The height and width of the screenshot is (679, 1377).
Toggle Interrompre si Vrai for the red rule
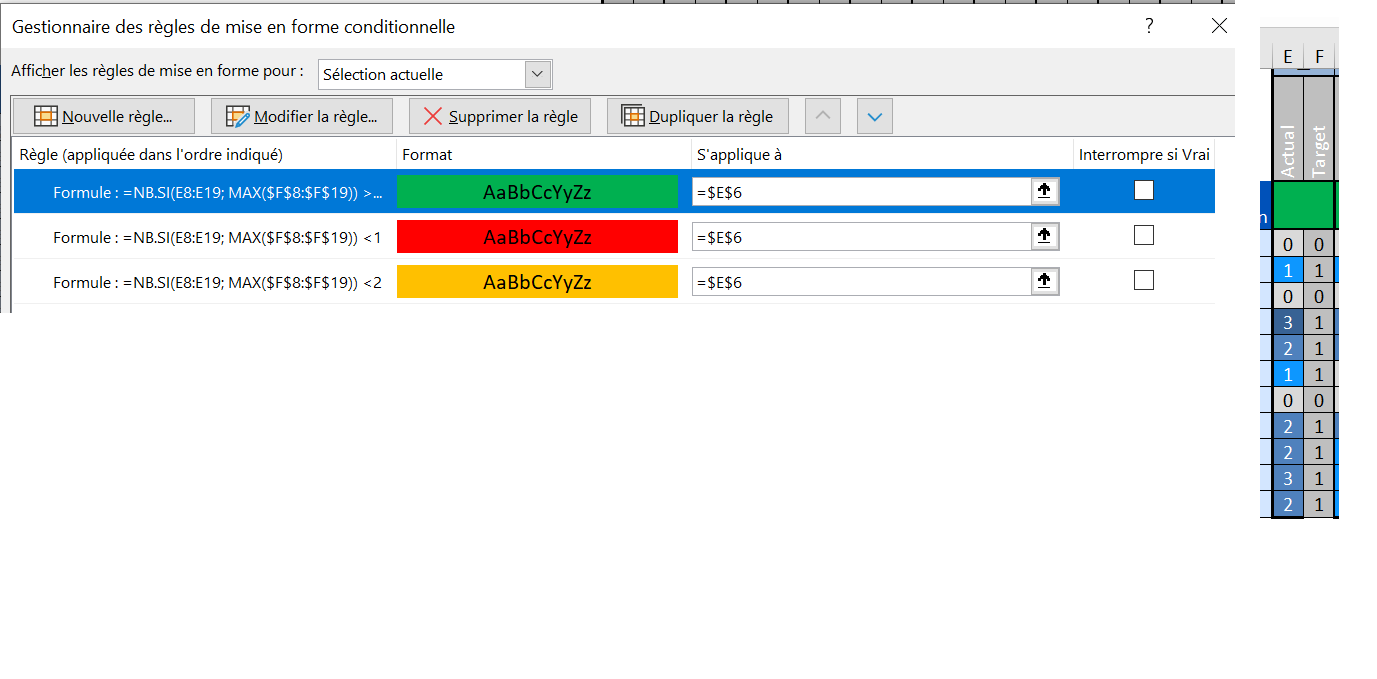(1144, 235)
